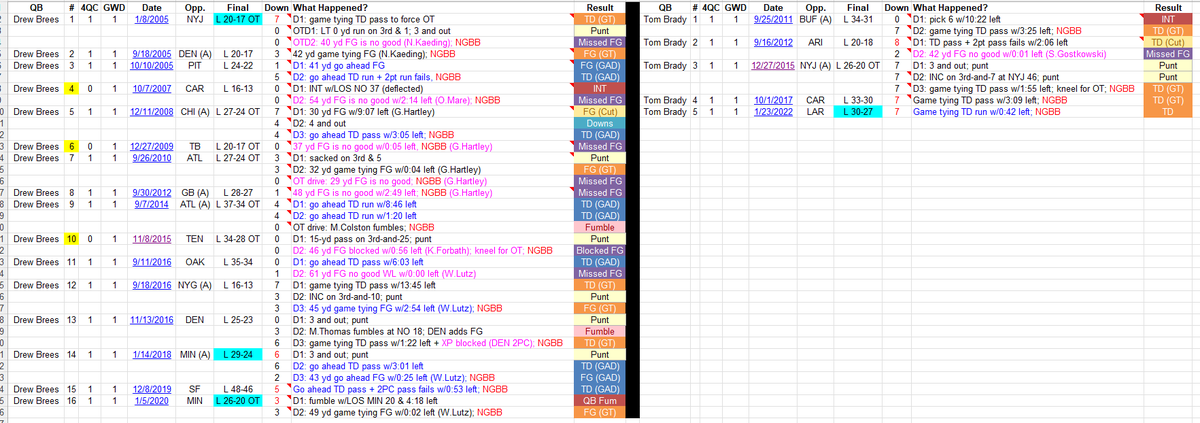This screenshot has height=423, width=1200.
Task: Follow the 9/30/2012 game link
Action: [x=150, y=192]
